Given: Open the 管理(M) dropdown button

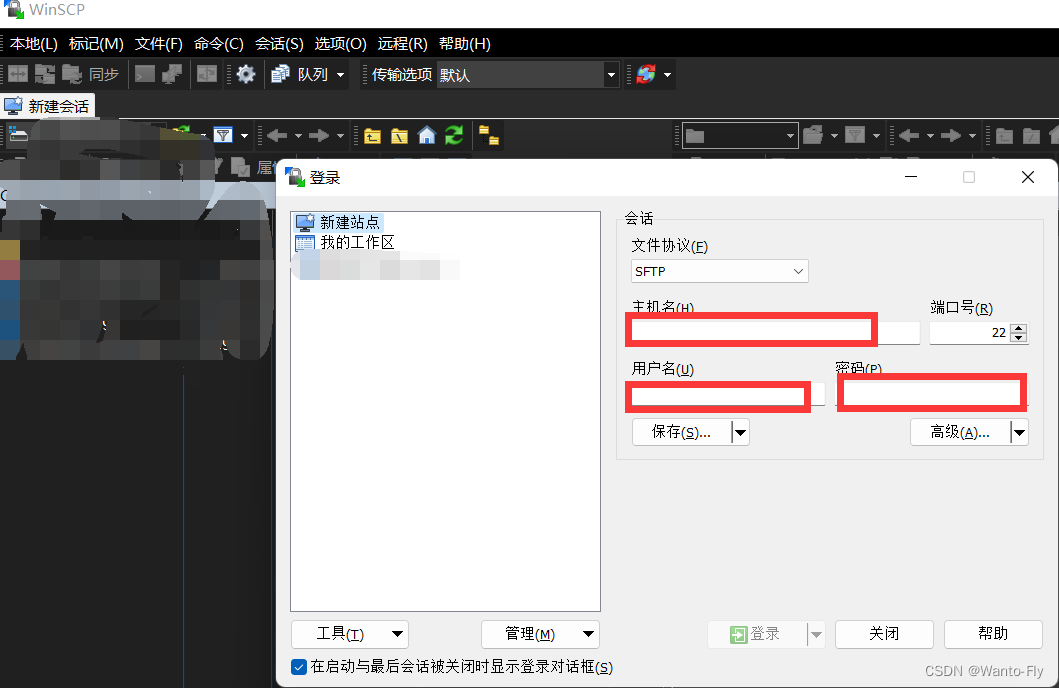Looking at the screenshot, I should (540, 634).
